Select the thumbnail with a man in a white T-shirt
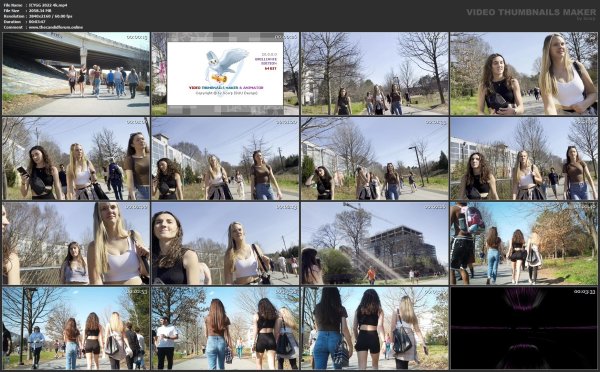Screen dimensions: 600x372 tap(225, 328)
